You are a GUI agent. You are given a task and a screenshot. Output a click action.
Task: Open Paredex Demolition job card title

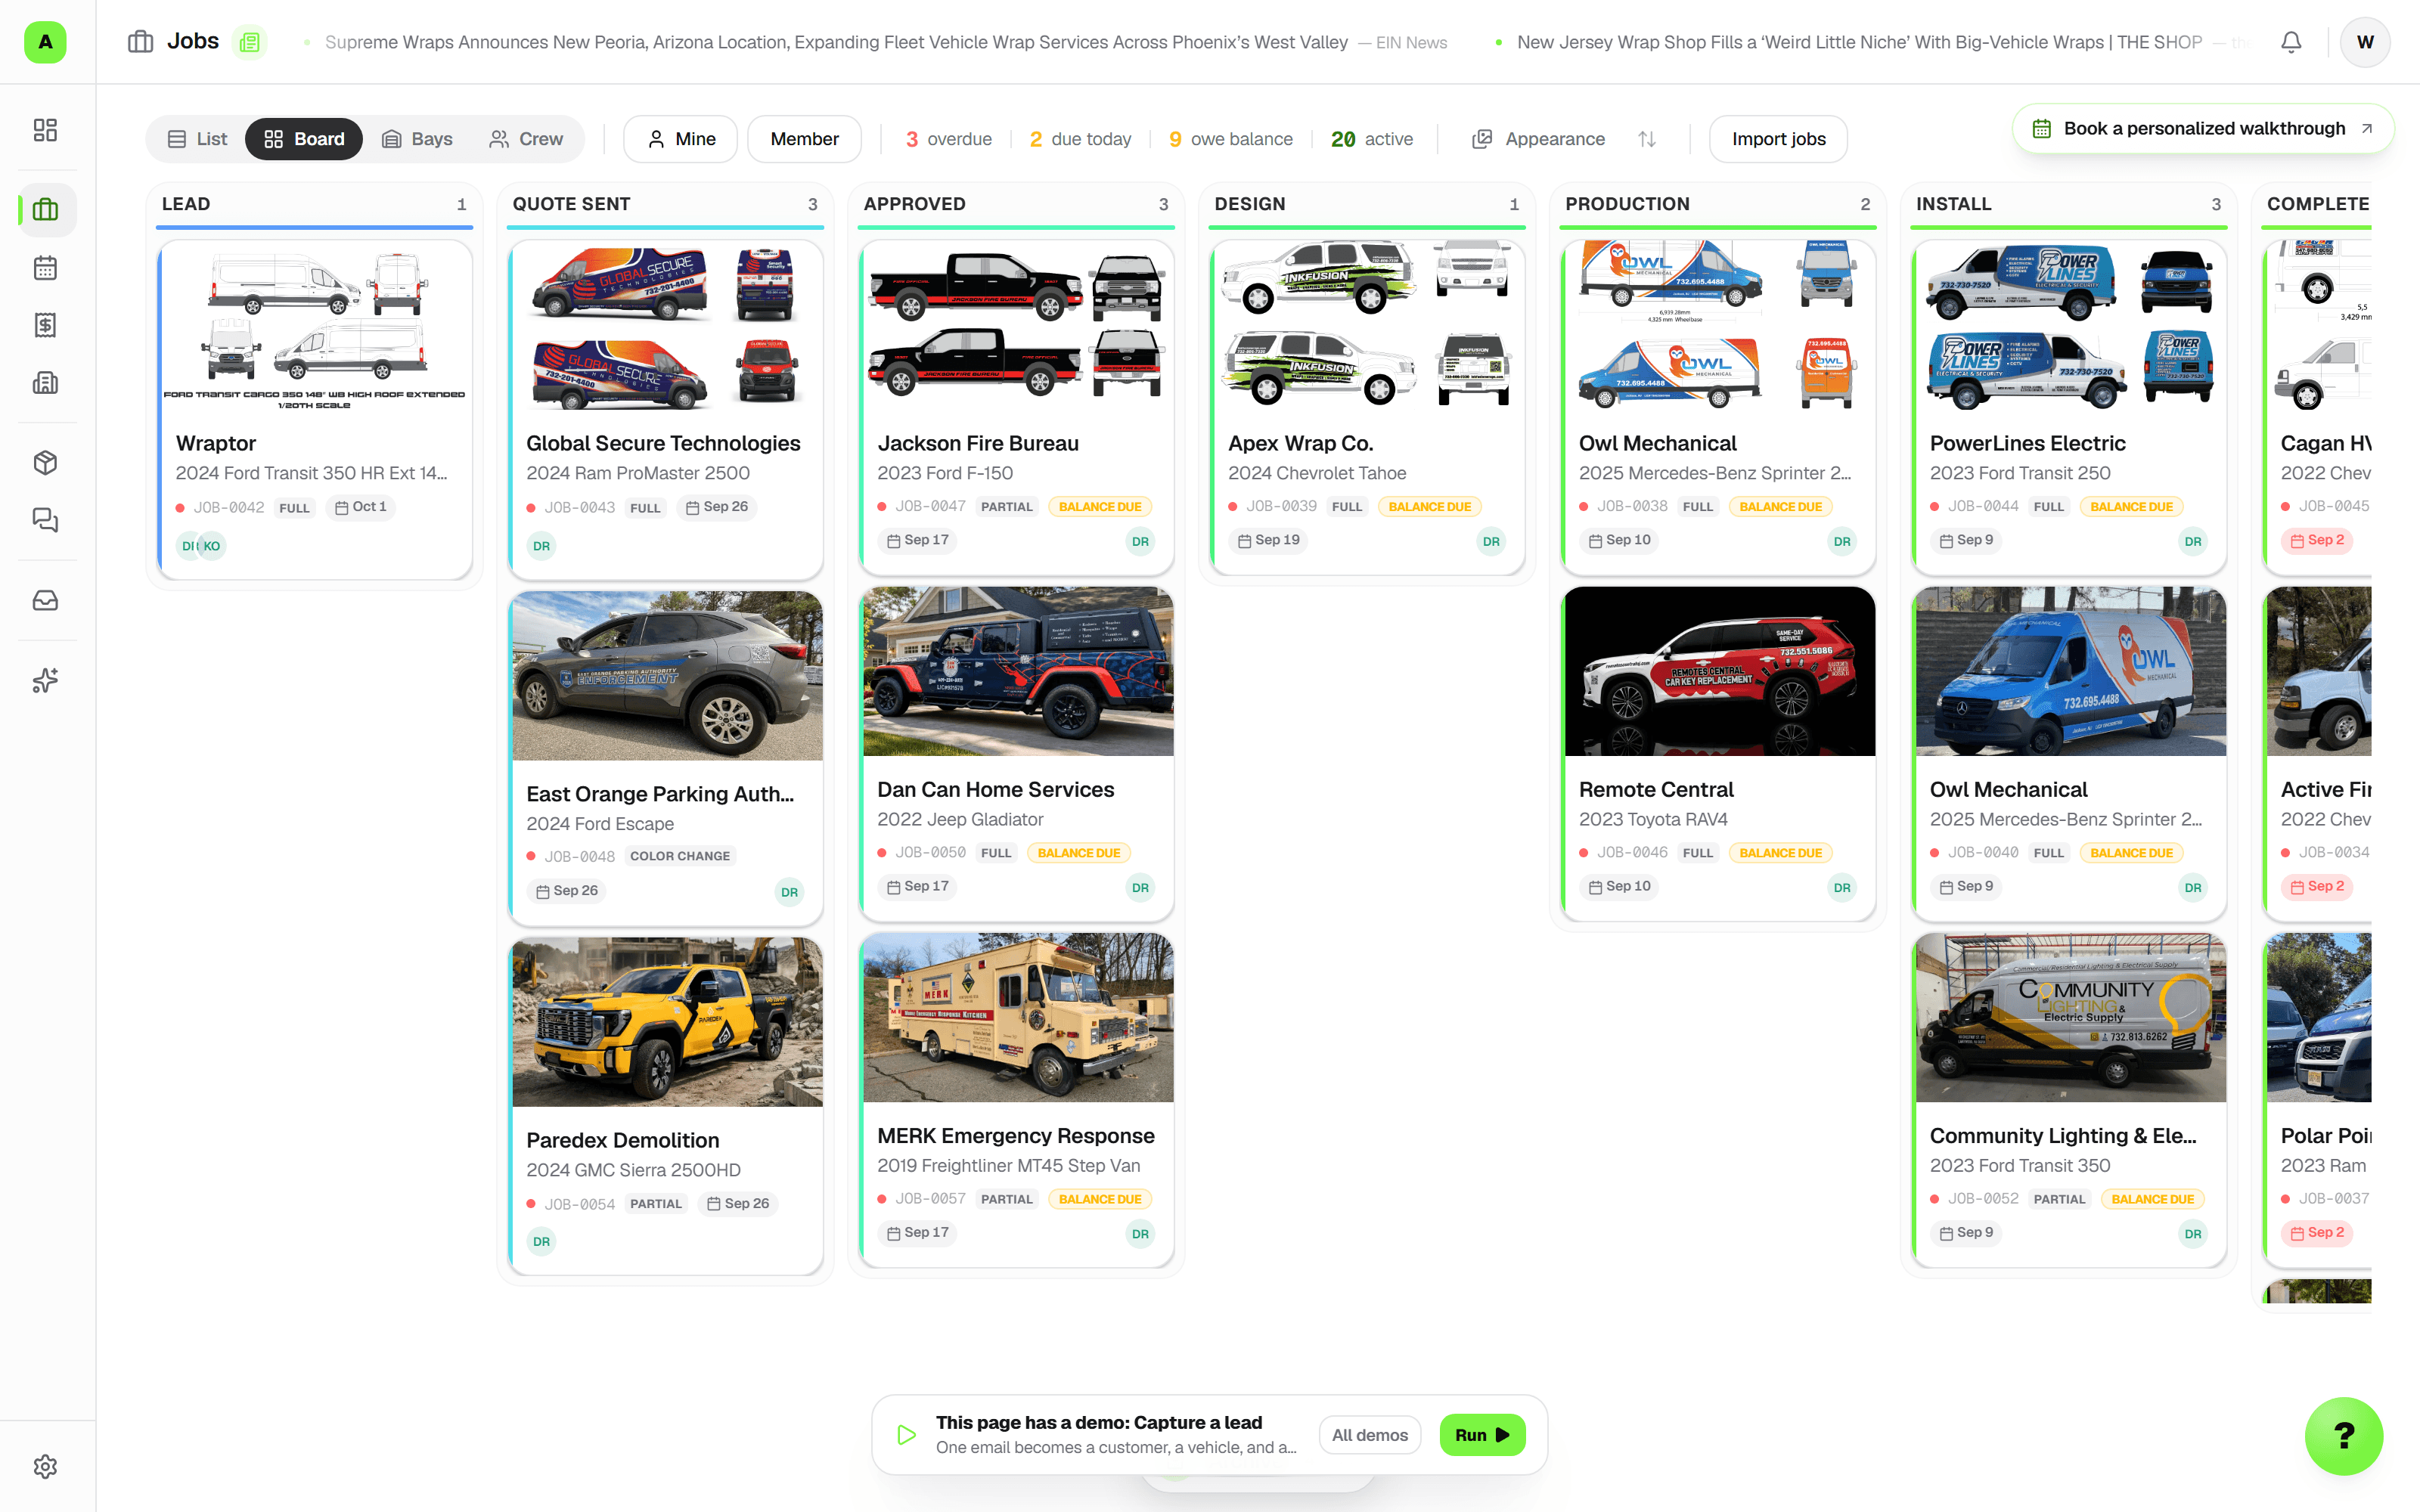pyautogui.click(x=622, y=1140)
